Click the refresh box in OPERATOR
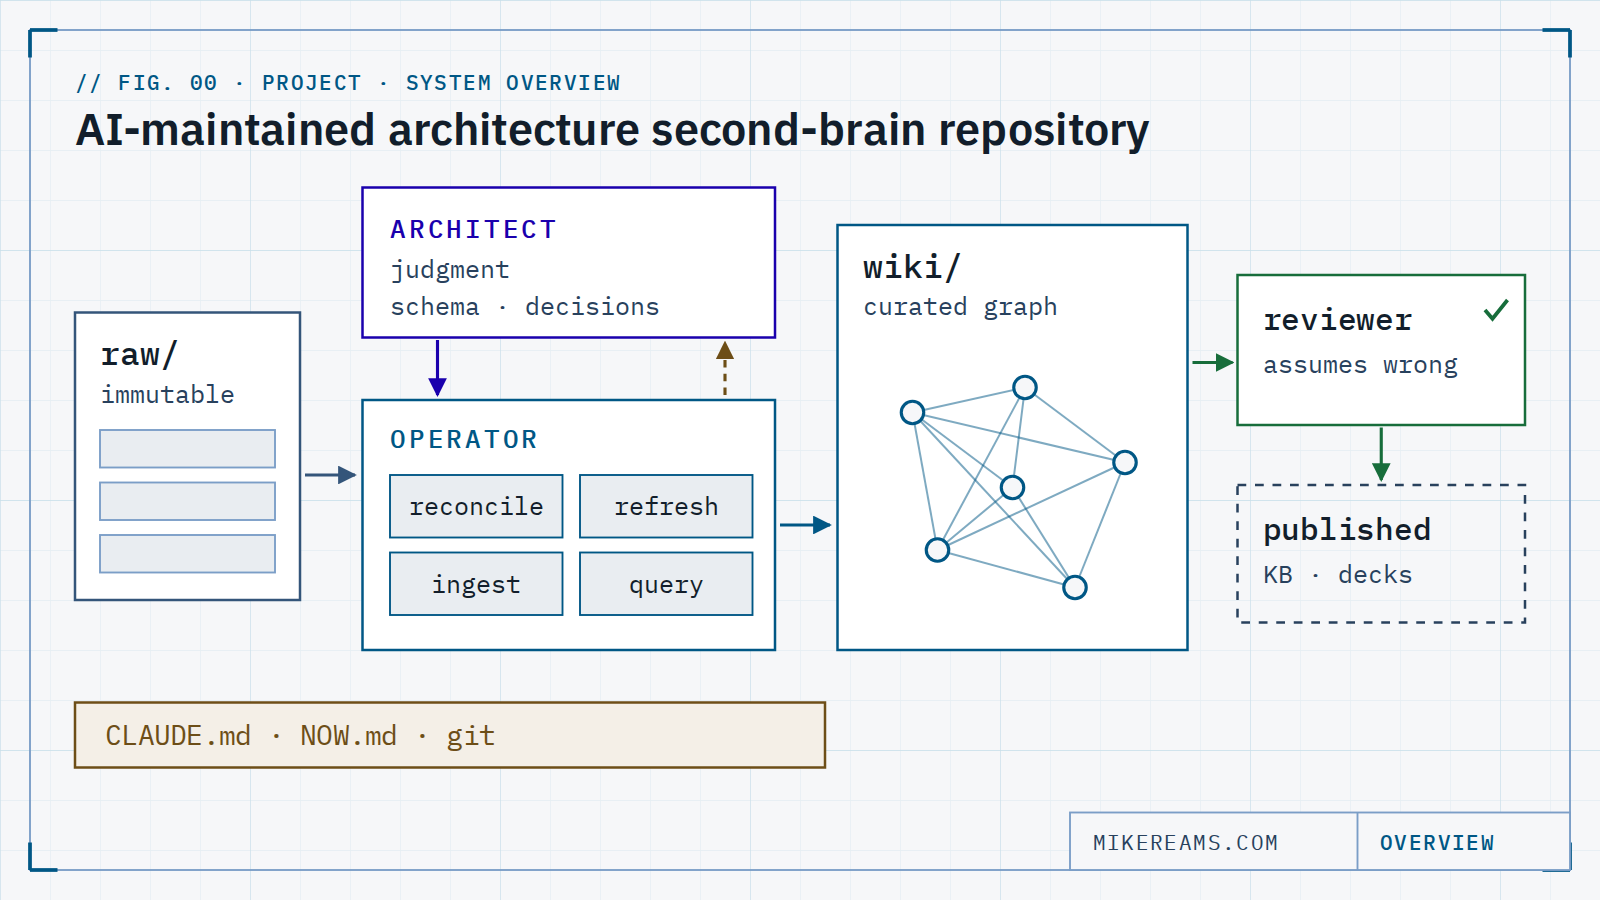The width and height of the screenshot is (1600, 900). (666, 506)
